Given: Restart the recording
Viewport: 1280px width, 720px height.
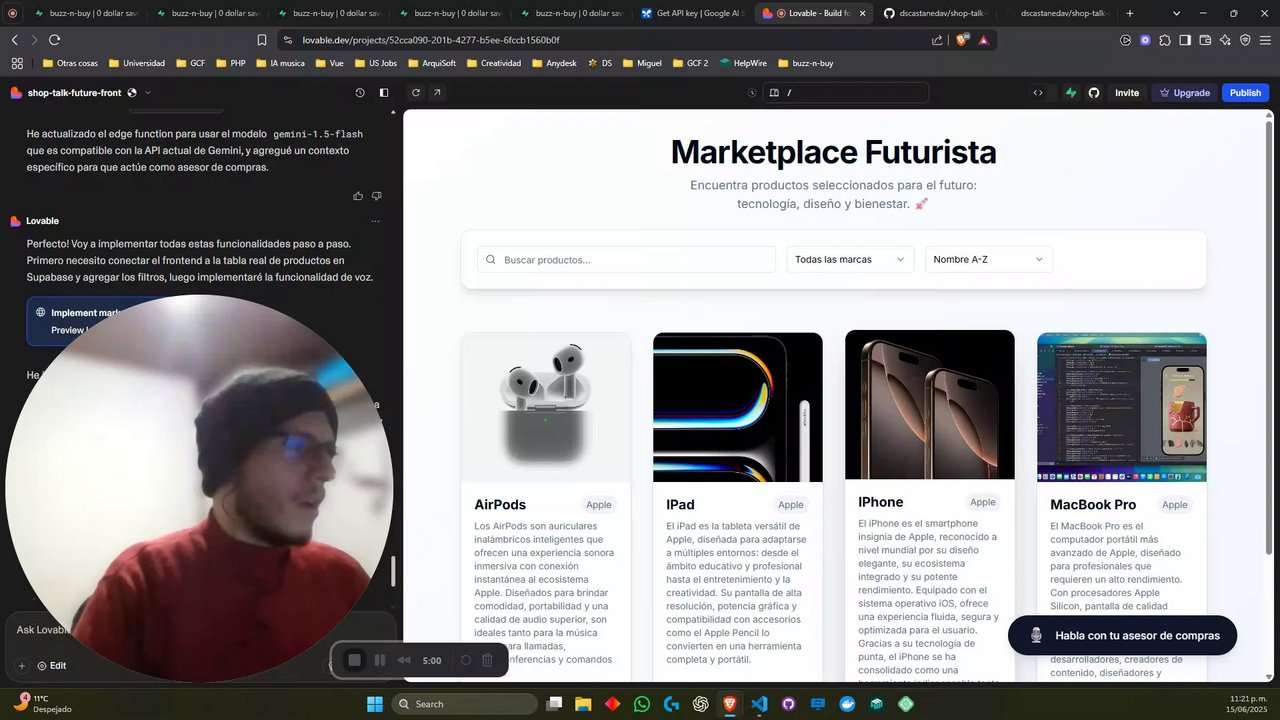Looking at the screenshot, I should coord(465,660).
